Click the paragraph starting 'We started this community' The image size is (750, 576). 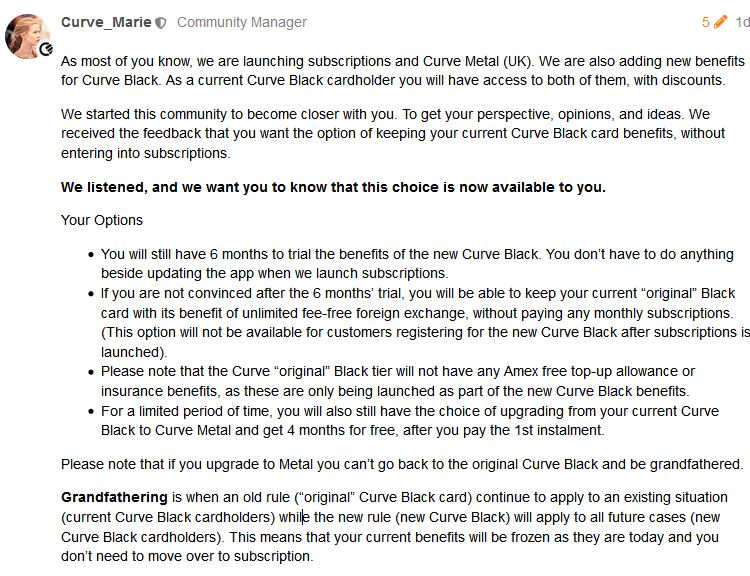393,133
